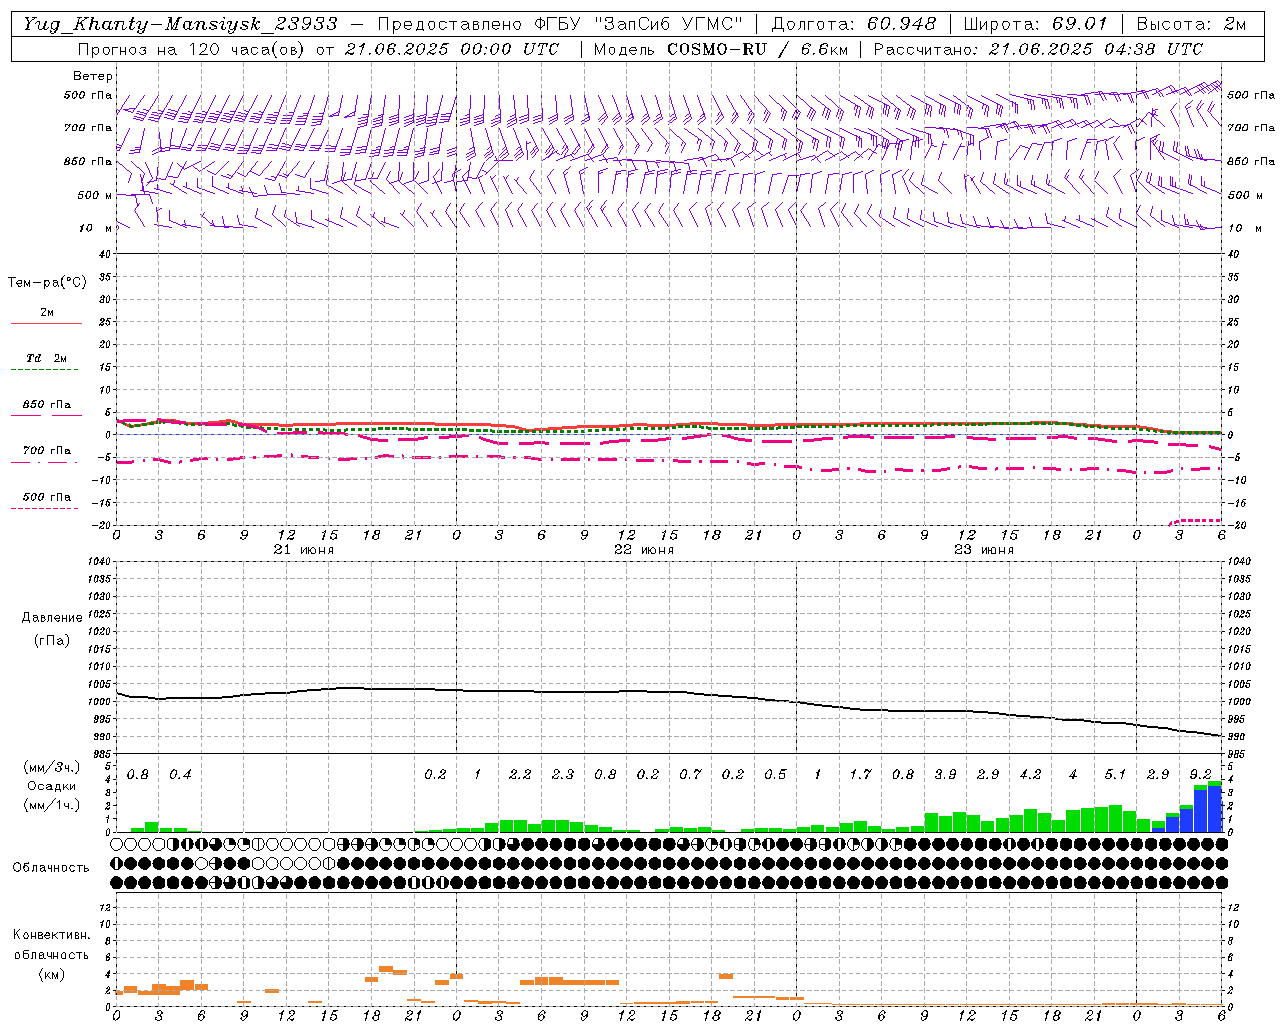This screenshot has height=1024, width=1280.
Task: Click the 850 гПа legend under Тем-ра
Action: pos(46,405)
